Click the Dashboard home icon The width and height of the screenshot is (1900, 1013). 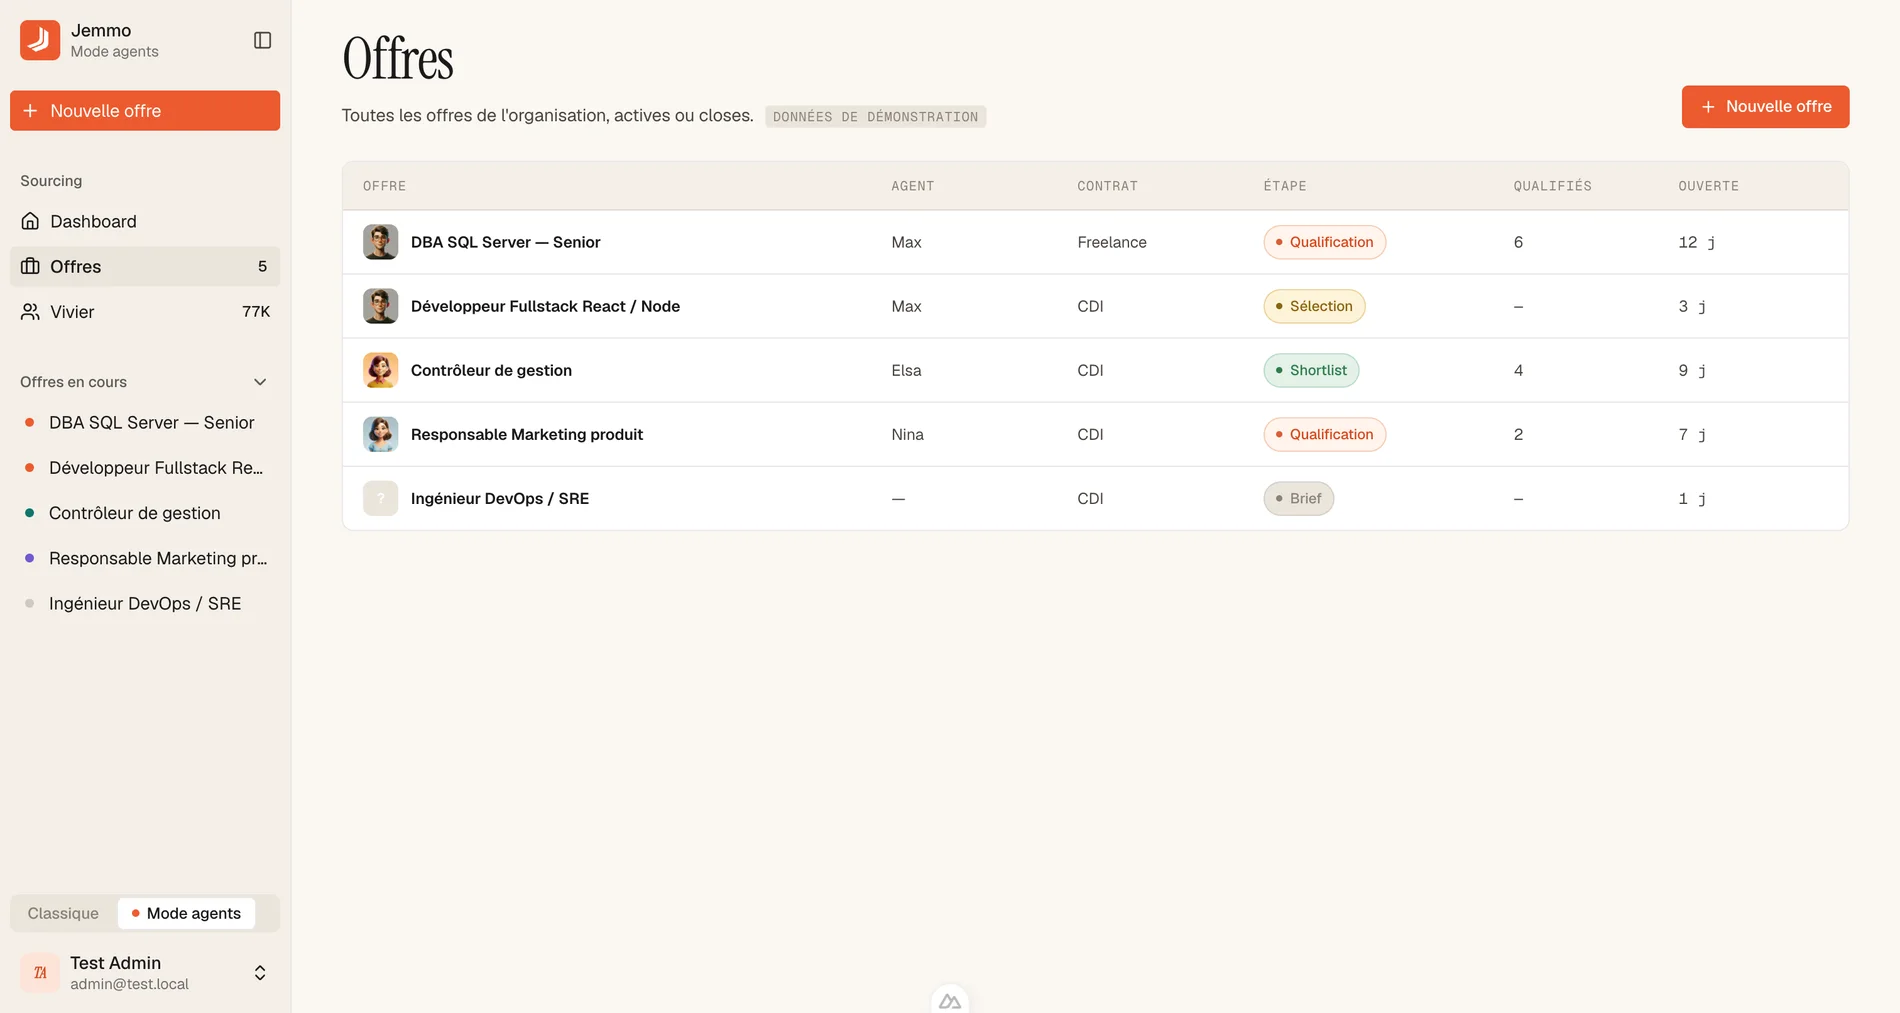31,221
